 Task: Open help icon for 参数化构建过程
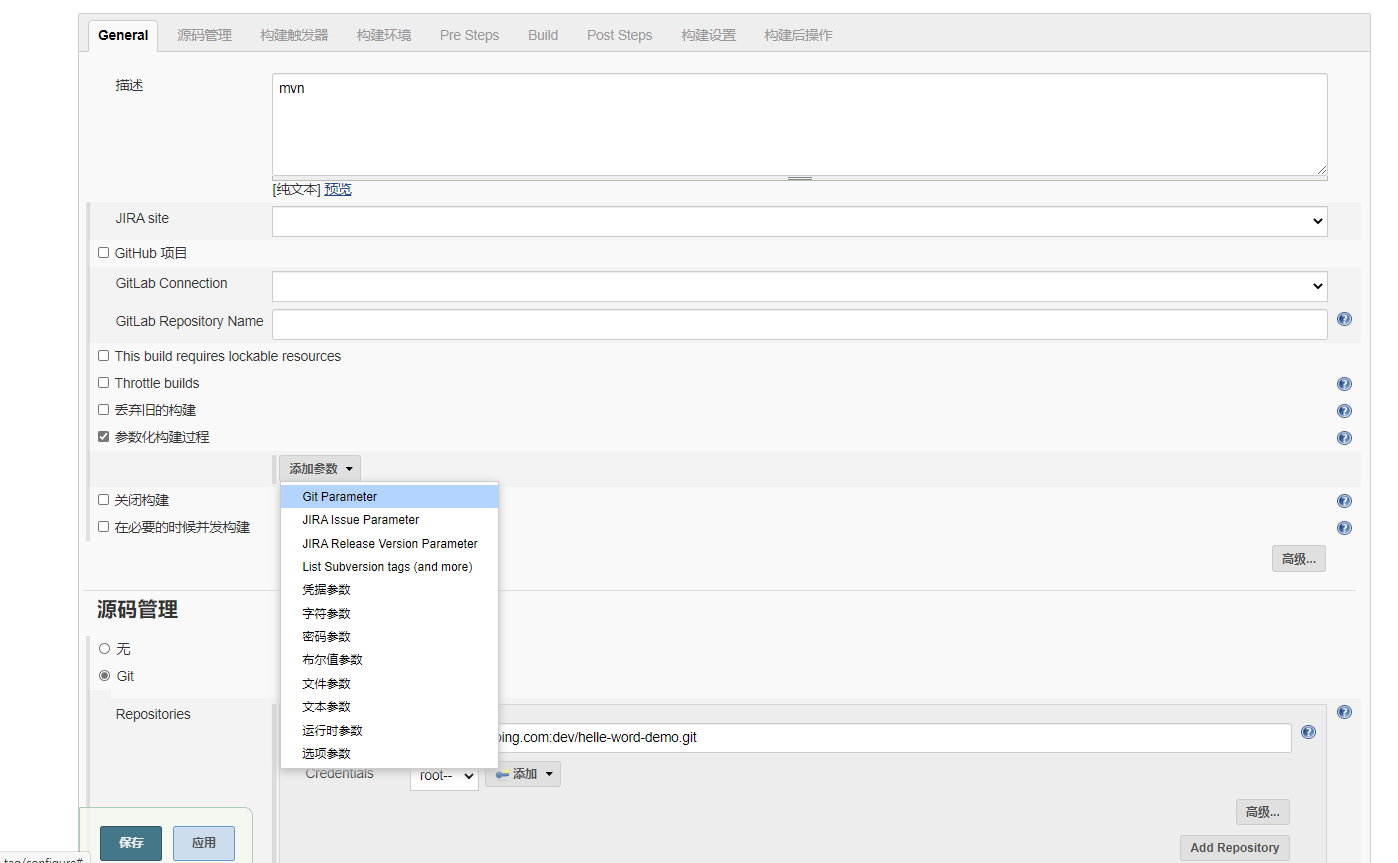[x=1344, y=438]
